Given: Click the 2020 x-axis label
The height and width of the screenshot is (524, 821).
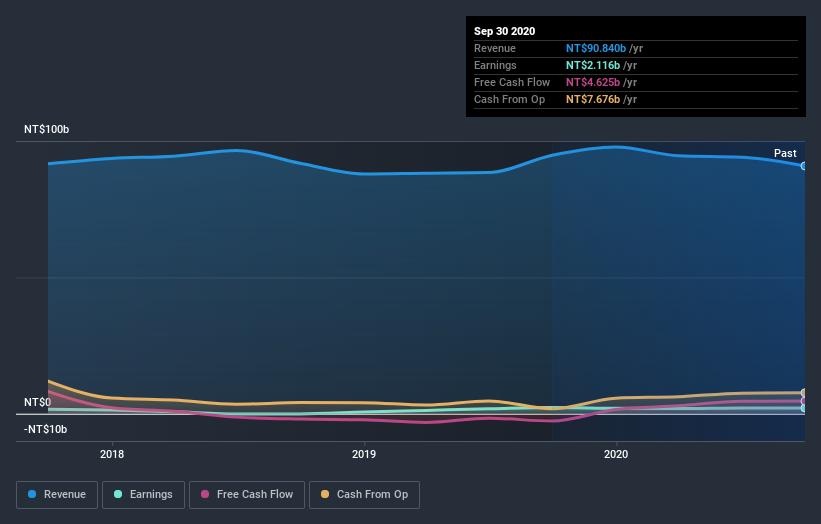Looking at the screenshot, I should (x=616, y=454).
